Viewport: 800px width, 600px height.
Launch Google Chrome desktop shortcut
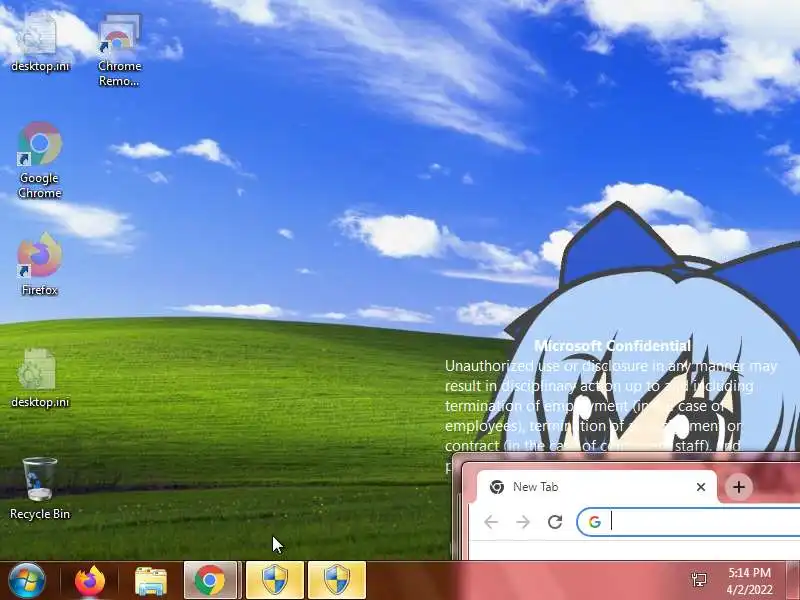[40, 160]
